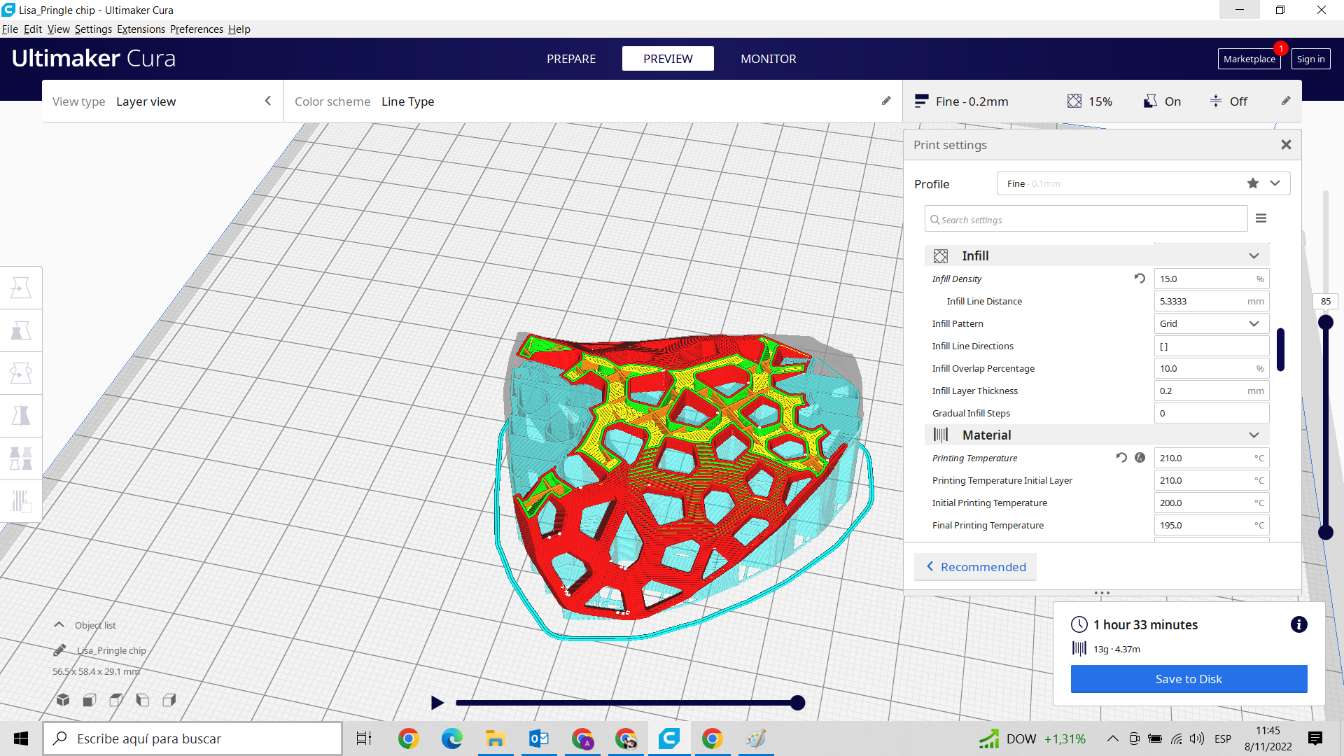The image size is (1344, 756).
Task: Switch to top view icon
Action: 116,700
